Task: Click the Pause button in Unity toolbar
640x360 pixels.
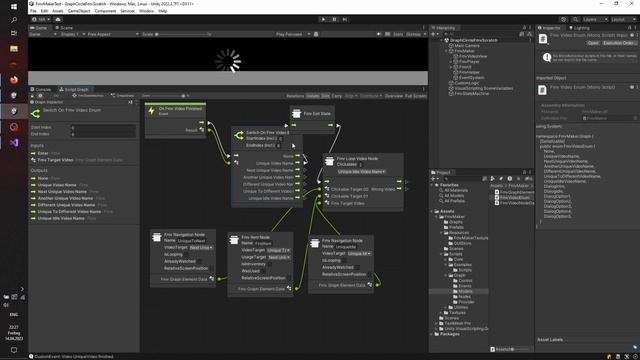Action: [x=334, y=19]
